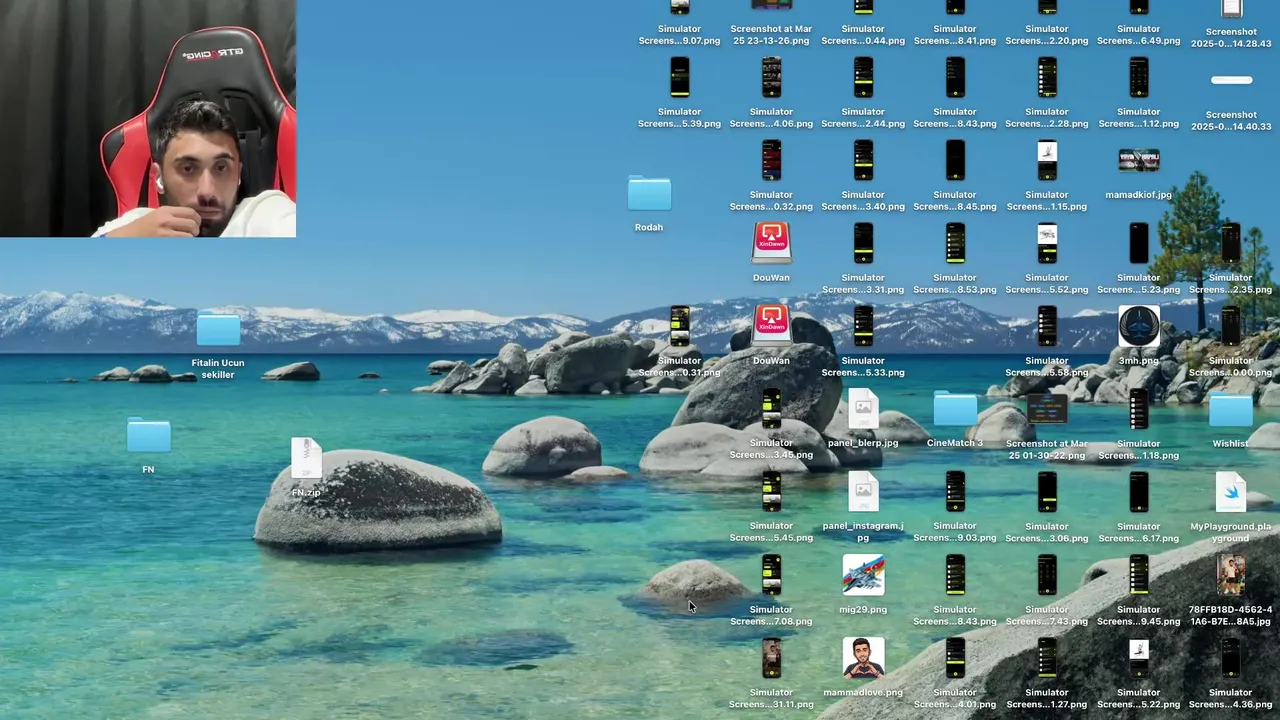Viewport: 1280px width, 720px height.
Task: Select Simulator Screens...0.00.png file
Action: point(1231,326)
